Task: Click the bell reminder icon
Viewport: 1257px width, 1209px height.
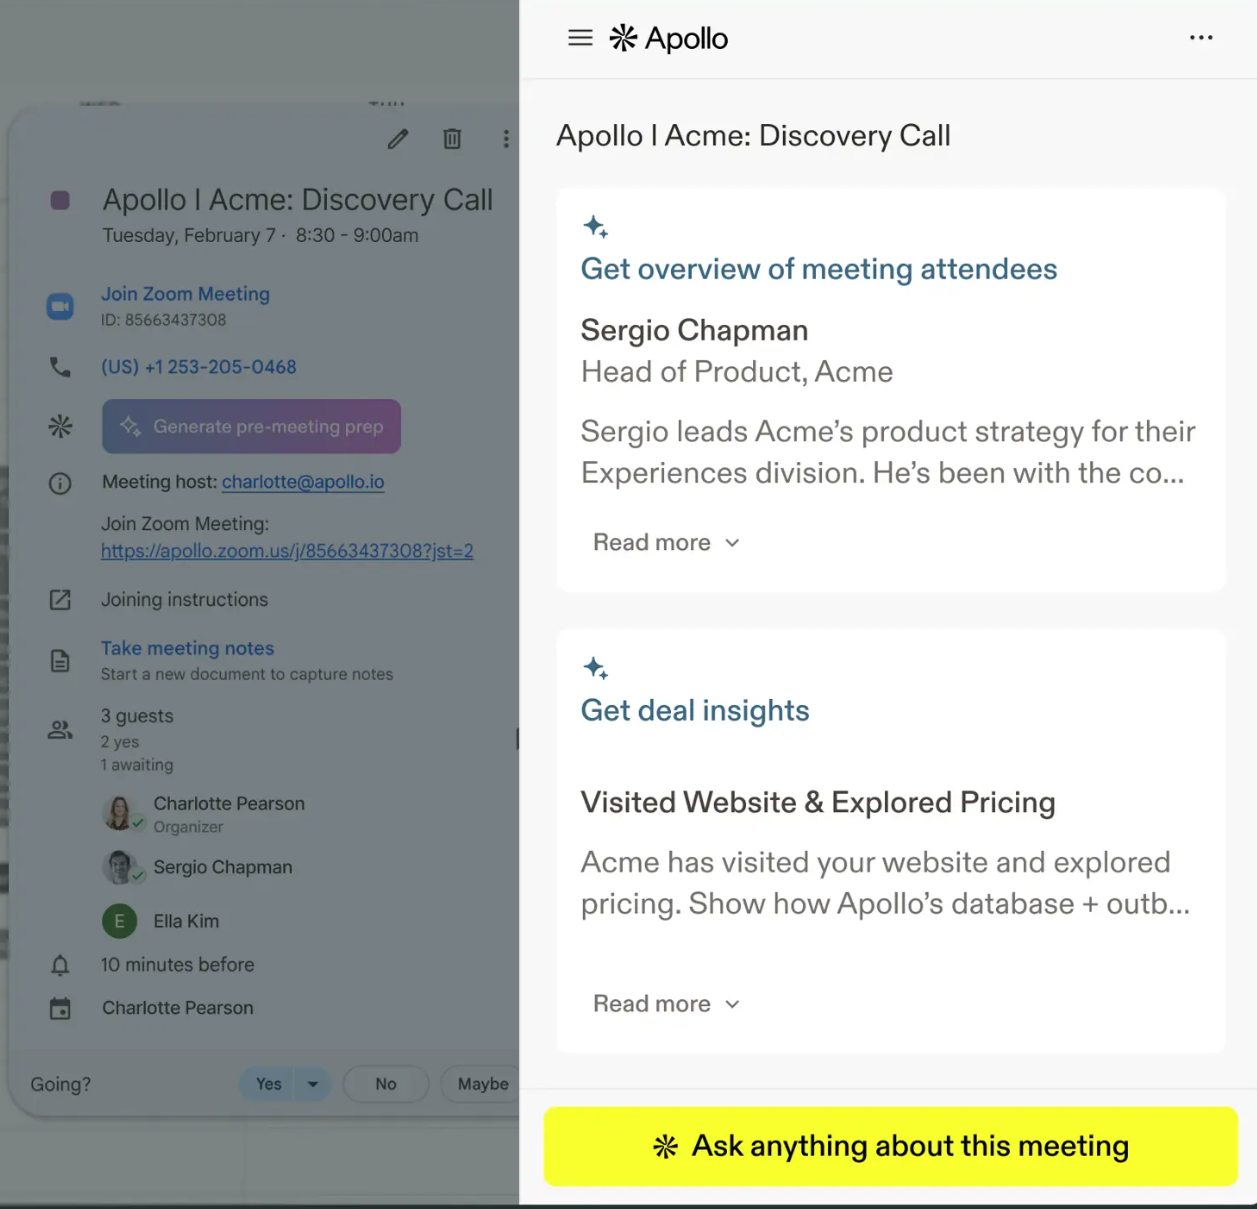Action: coord(60,965)
